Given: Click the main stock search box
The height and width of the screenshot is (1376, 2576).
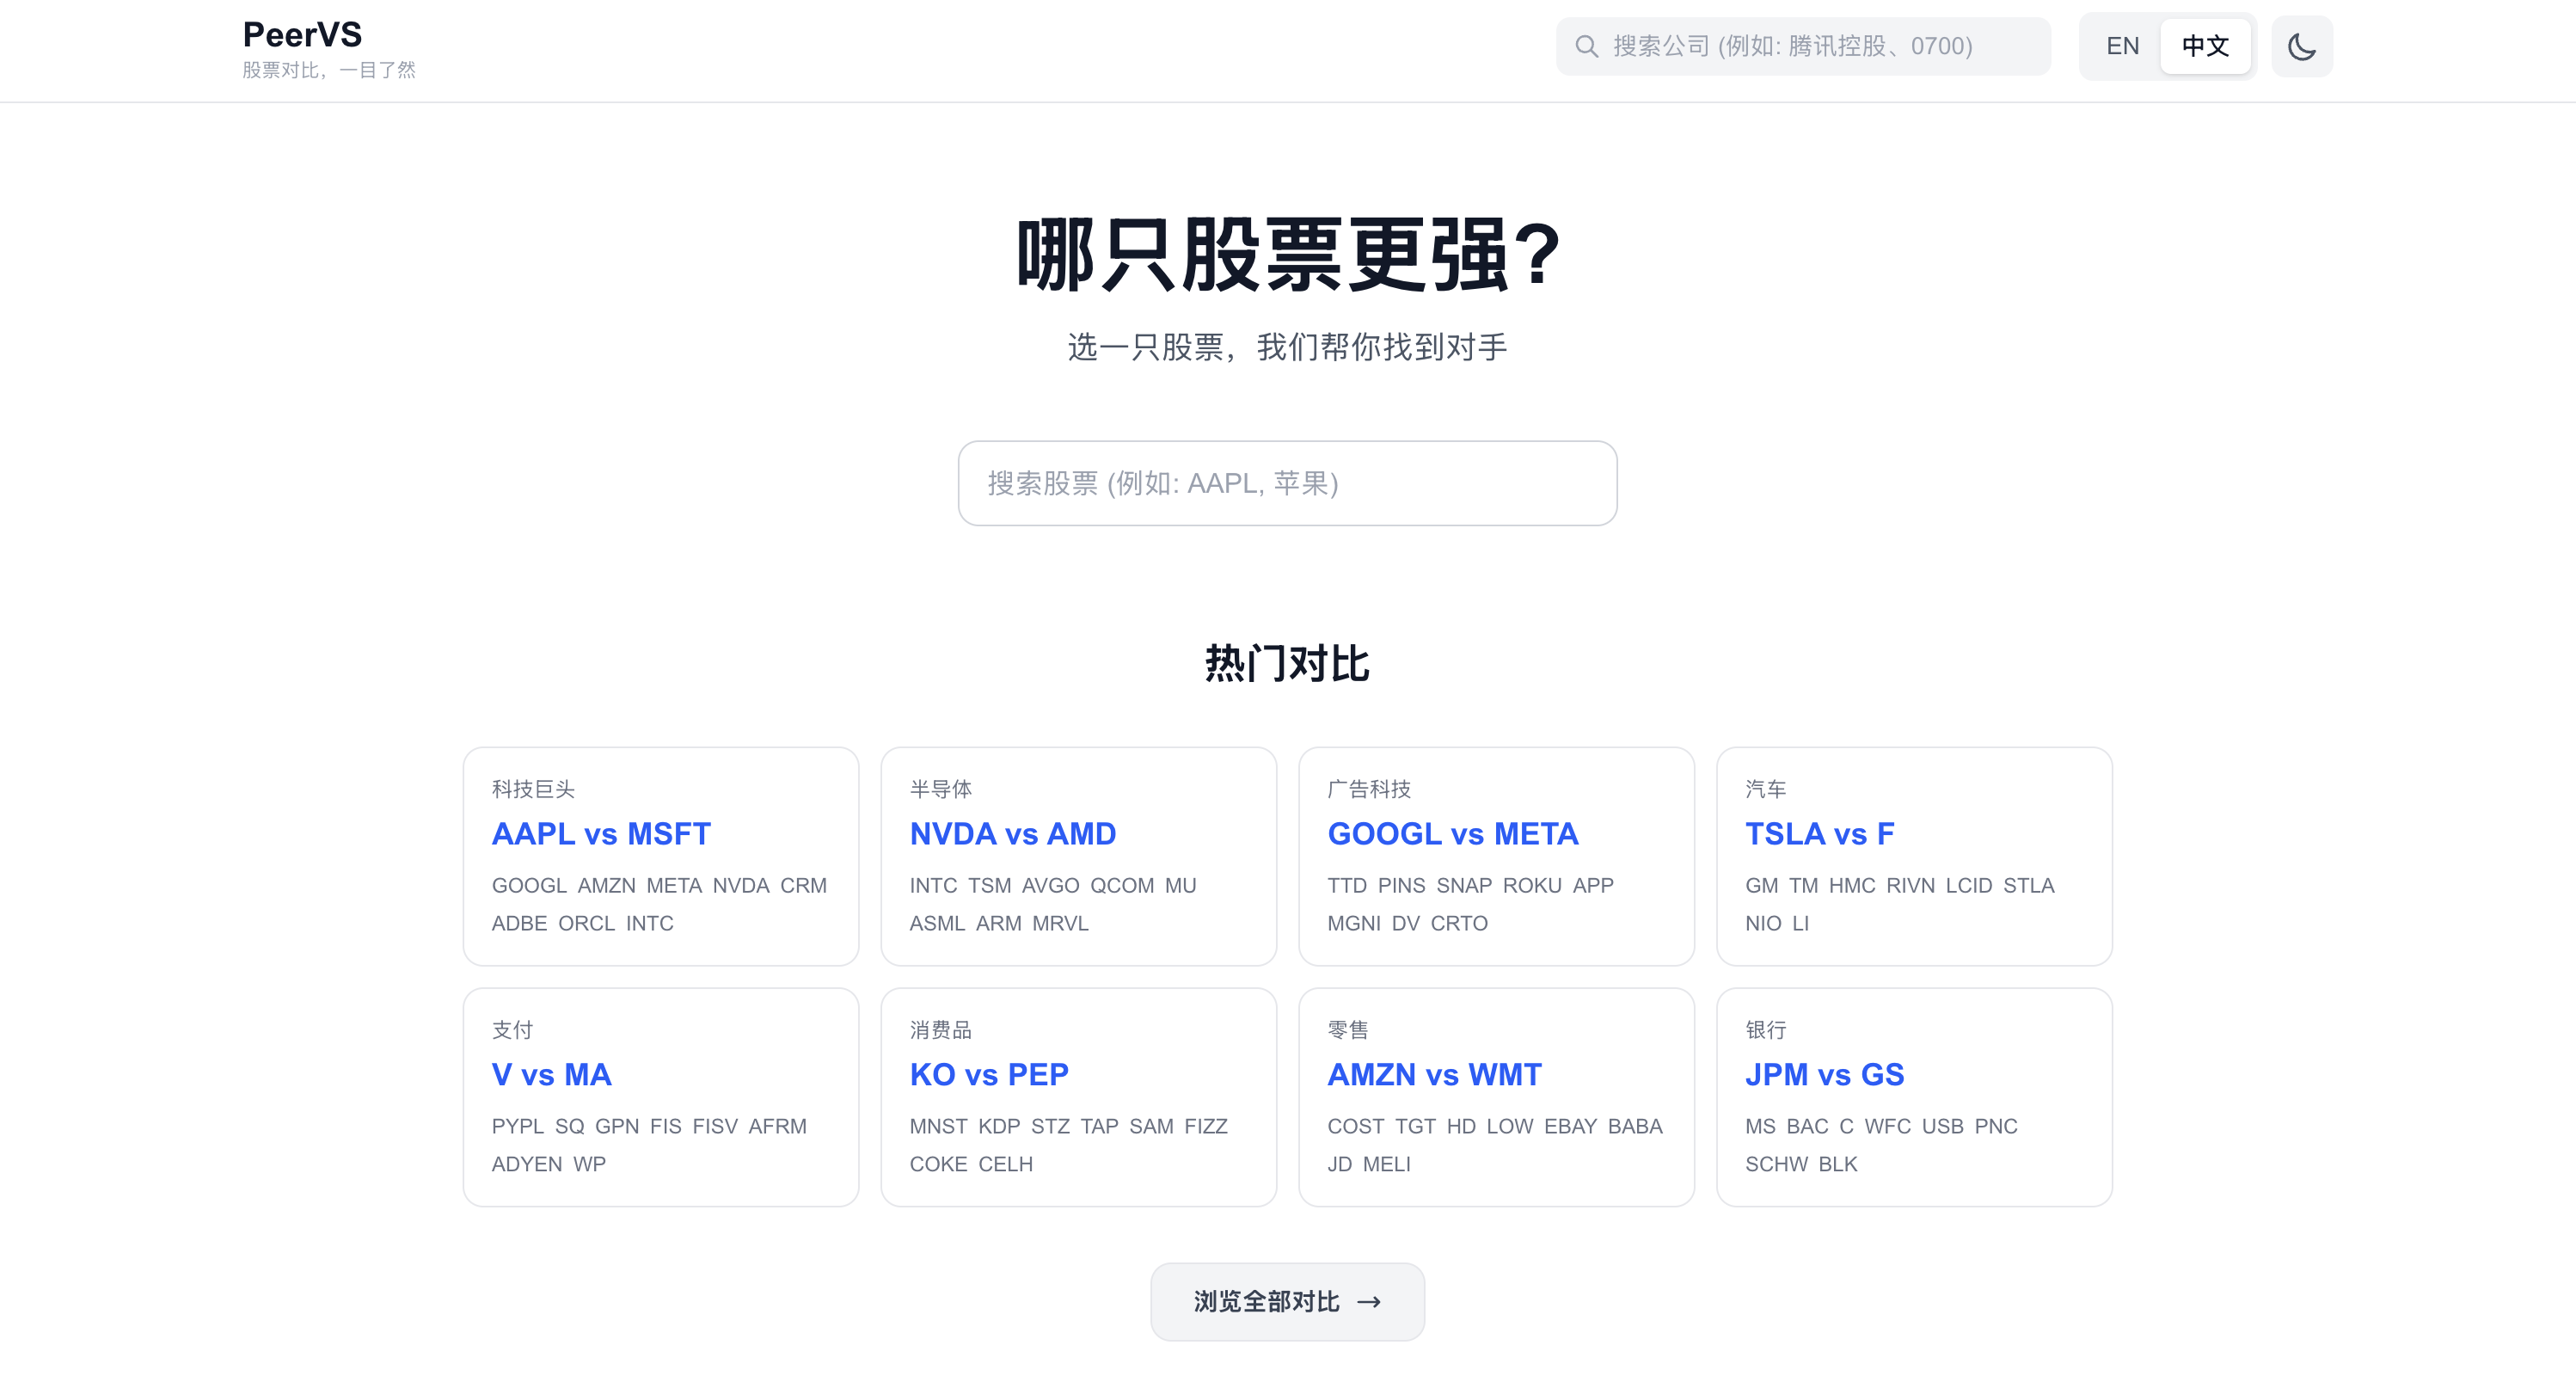Looking at the screenshot, I should [x=1287, y=483].
